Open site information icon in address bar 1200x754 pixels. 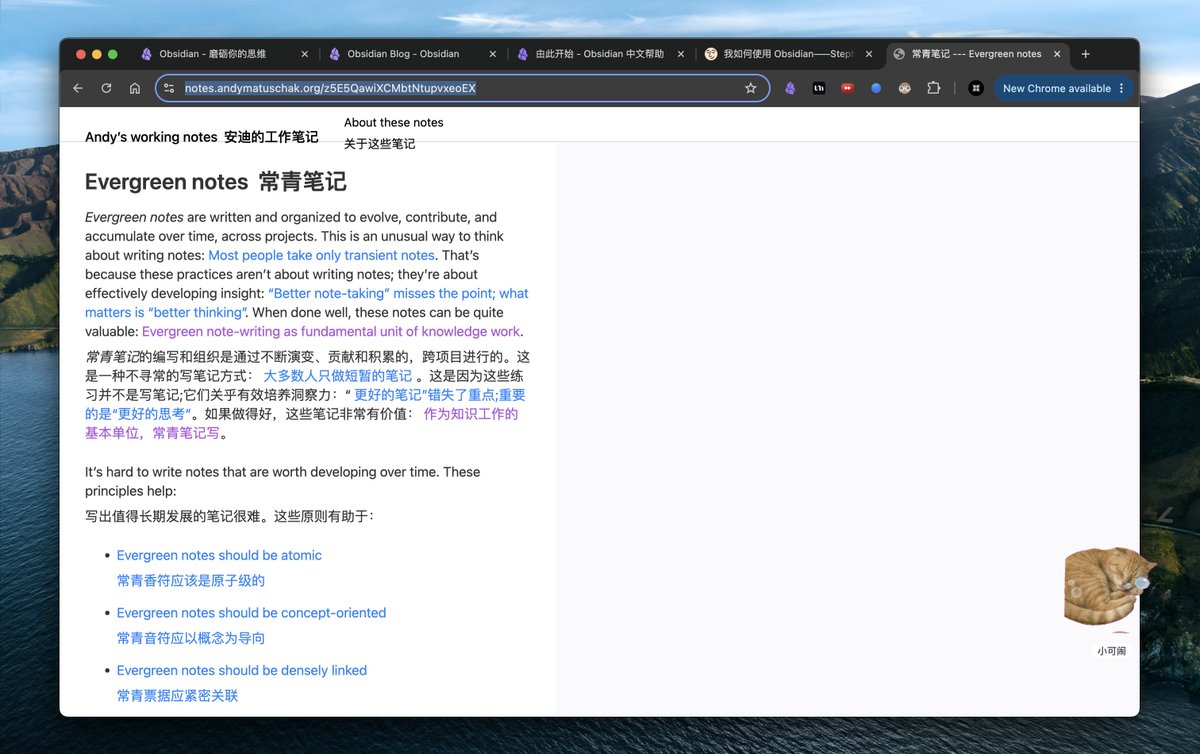pyautogui.click(x=169, y=88)
